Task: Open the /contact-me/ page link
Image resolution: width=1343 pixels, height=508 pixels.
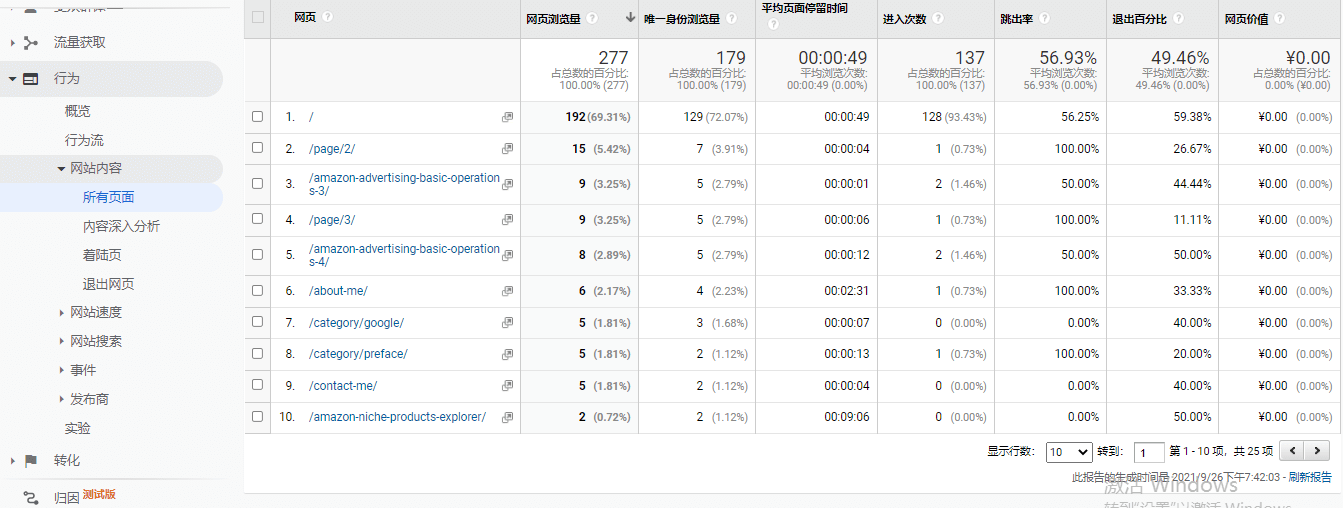Action: coord(343,386)
